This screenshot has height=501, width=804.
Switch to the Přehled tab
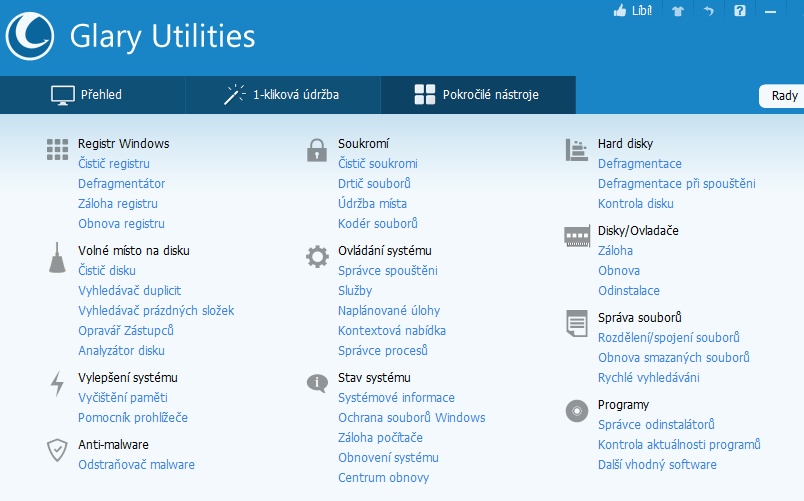[87, 95]
